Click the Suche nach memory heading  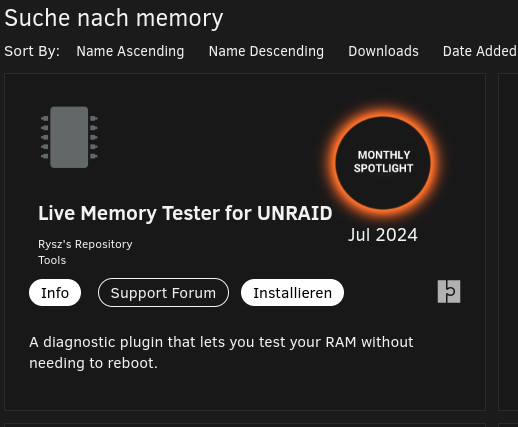point(114,18)
